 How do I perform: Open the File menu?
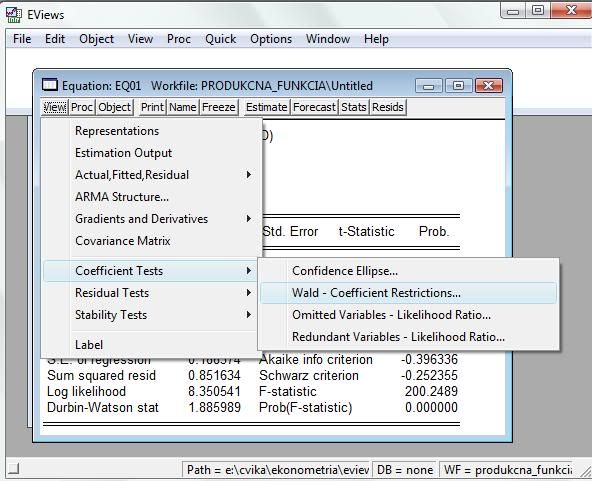[22, 39]
